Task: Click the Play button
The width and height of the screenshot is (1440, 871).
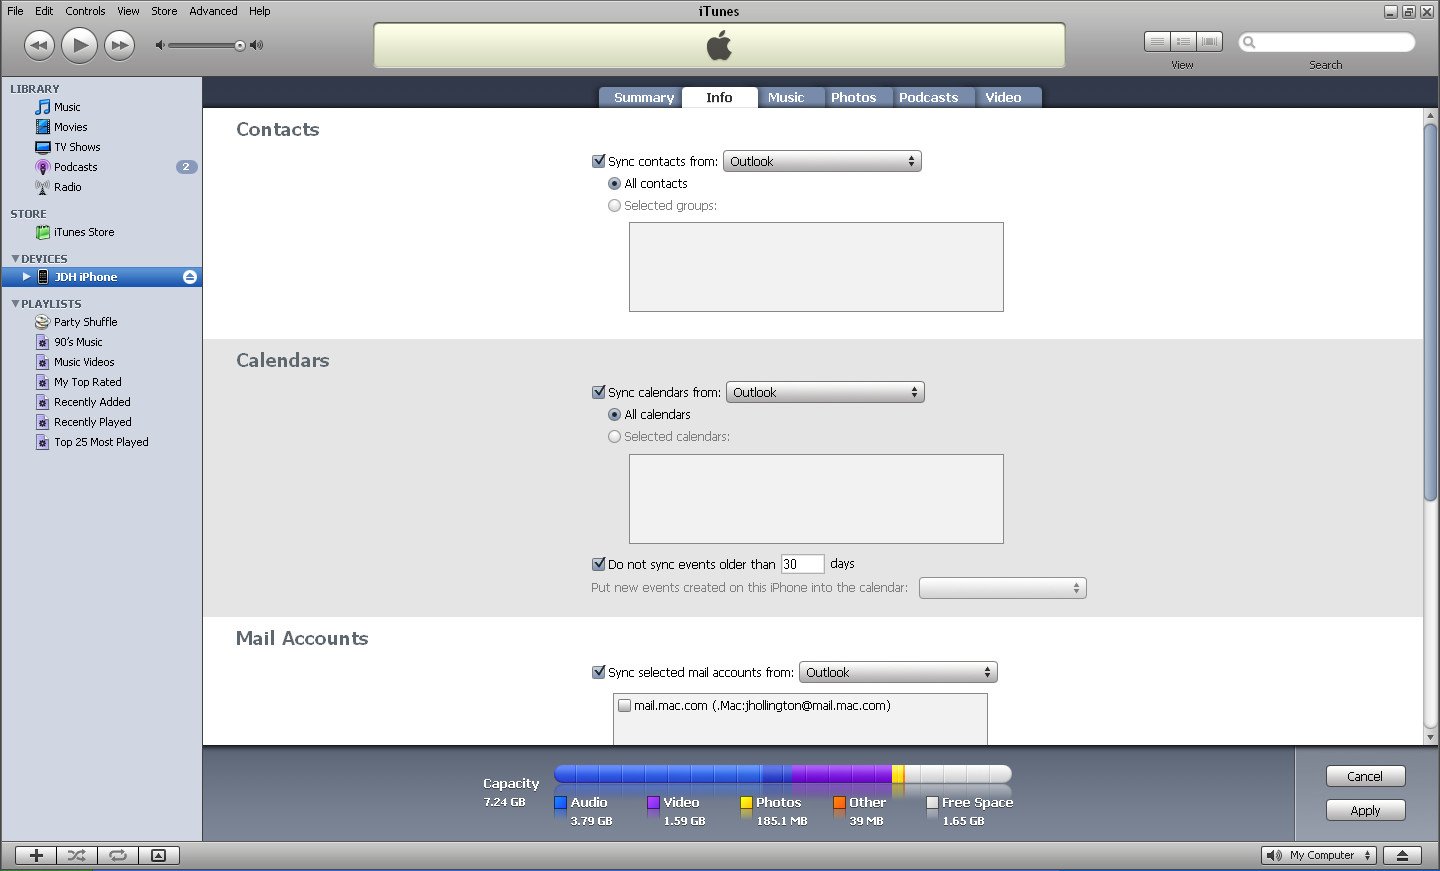Action: (x=79, y=45)
